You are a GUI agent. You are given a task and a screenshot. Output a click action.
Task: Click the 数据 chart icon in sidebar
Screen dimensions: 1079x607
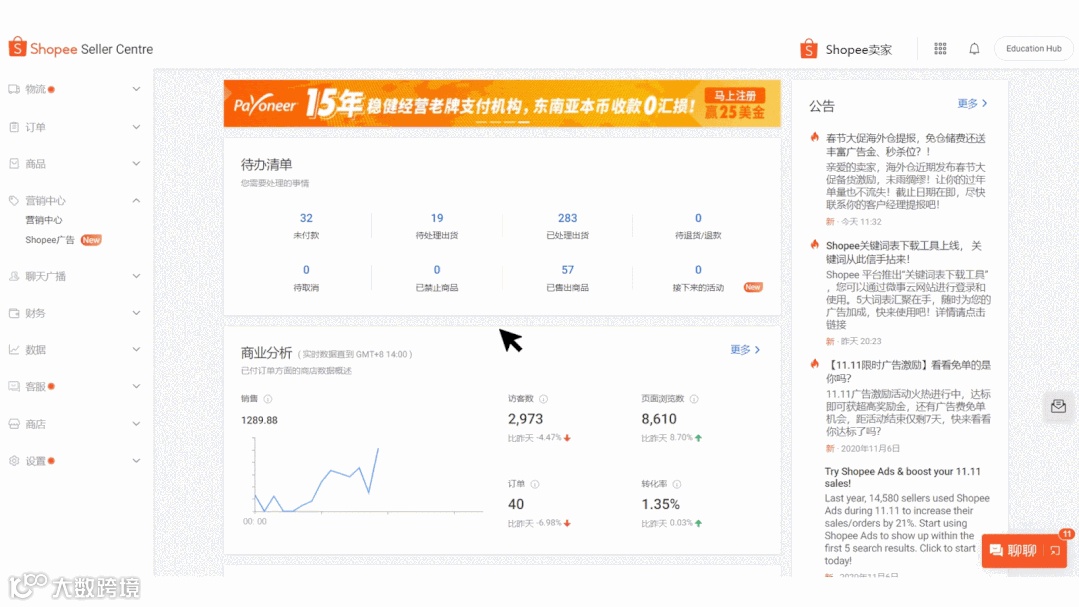coord(14,349)
